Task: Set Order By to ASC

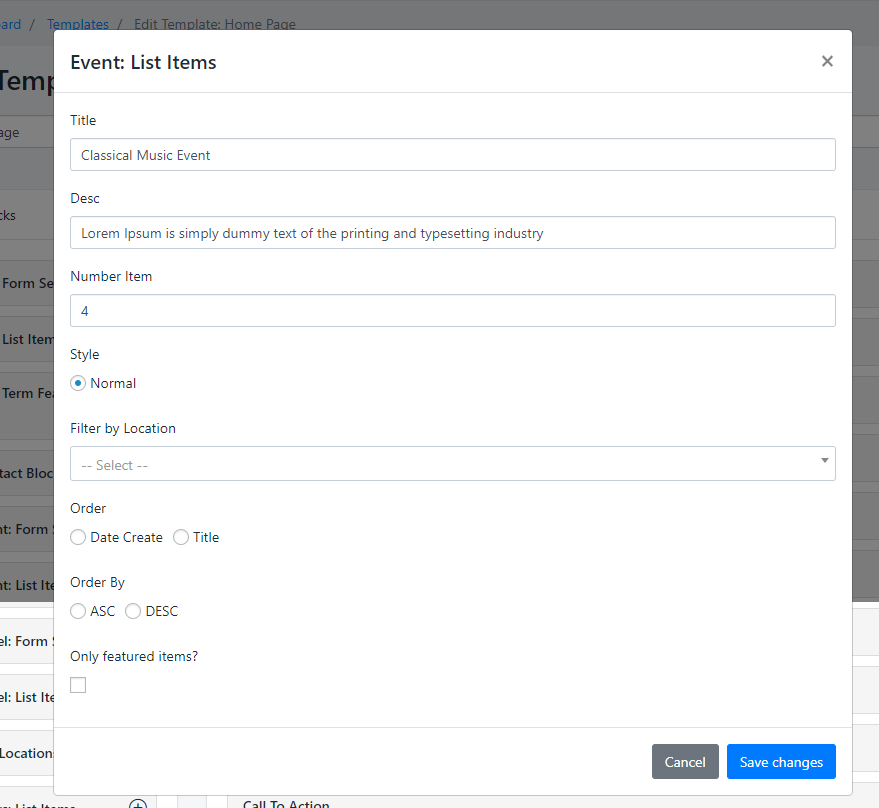Action: pyautogui.click(x=78, y=611)
